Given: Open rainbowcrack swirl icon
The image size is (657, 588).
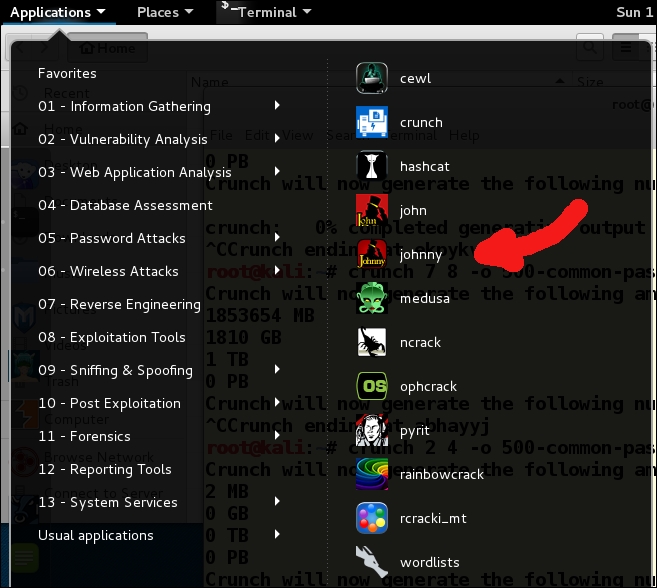Looking at the screenshot, I should click(x=372, y=474).
